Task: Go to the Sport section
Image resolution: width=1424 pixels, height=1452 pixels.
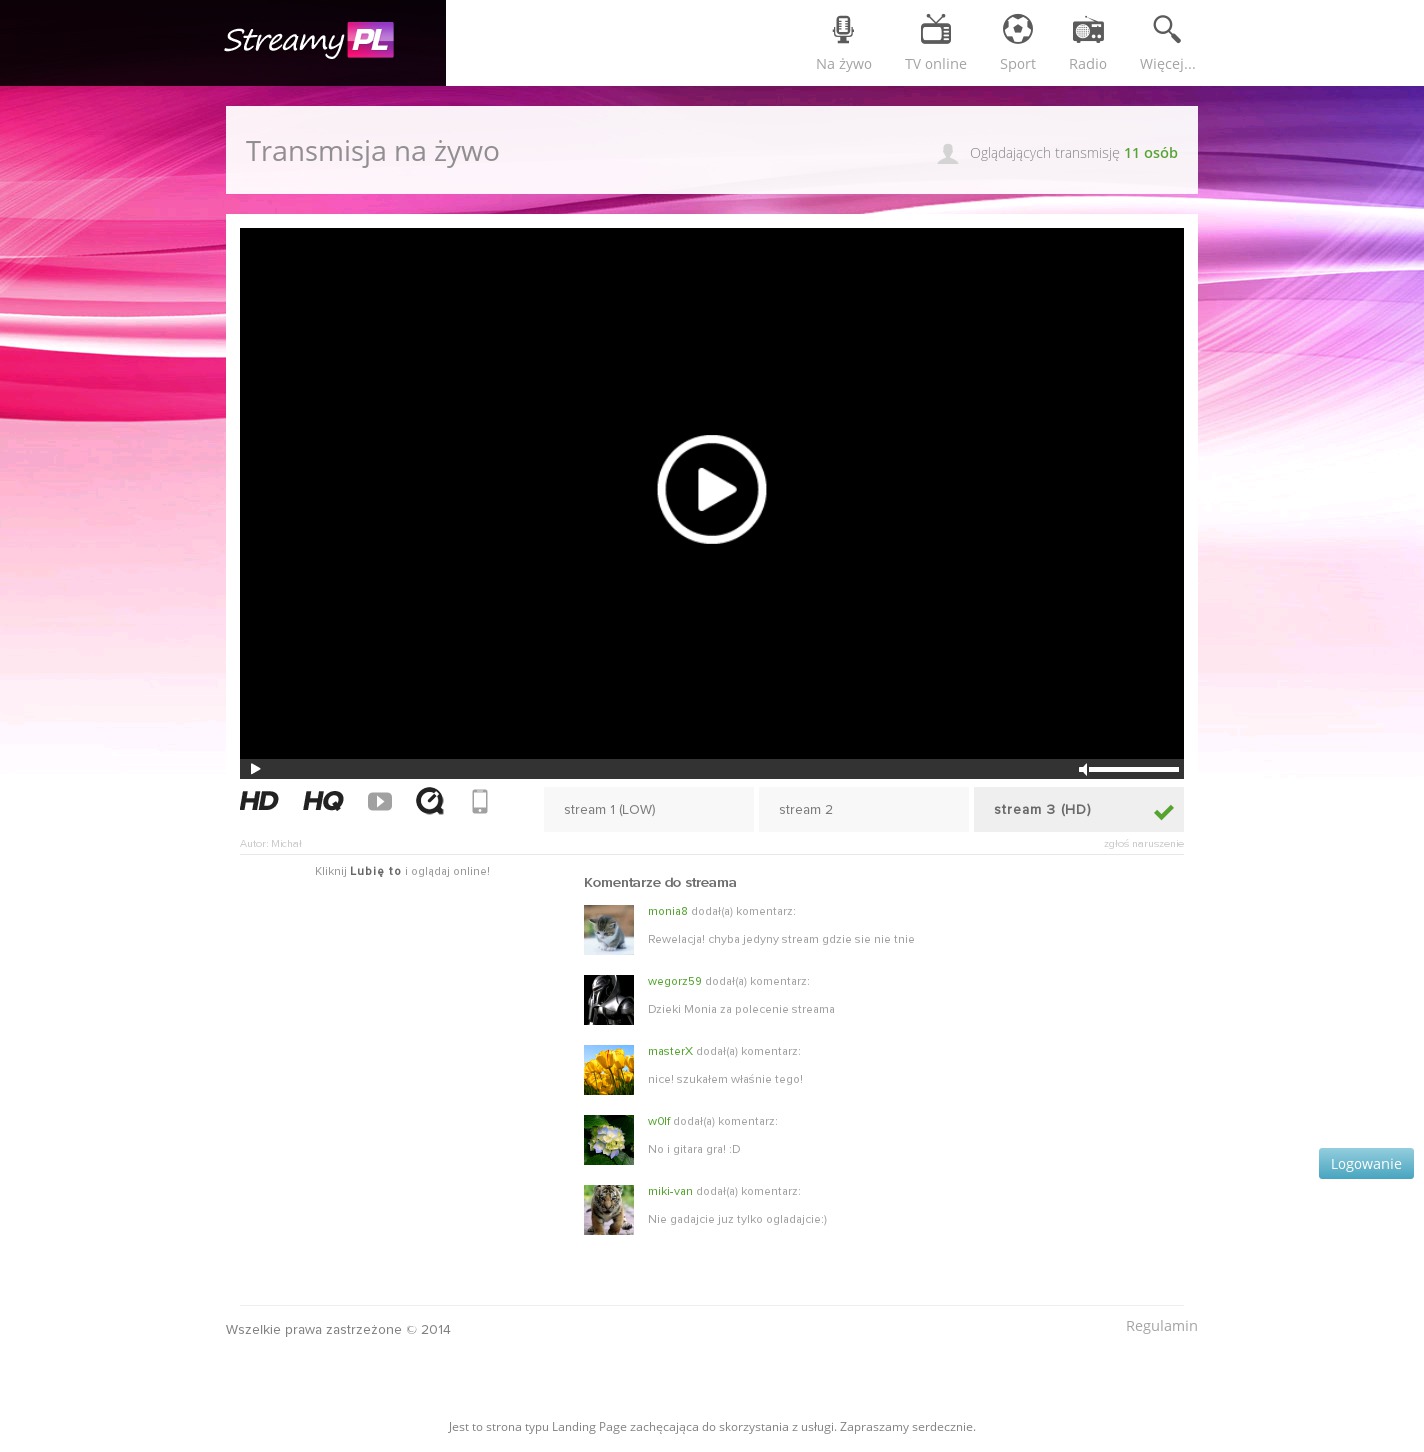Action: [1017, 43]
